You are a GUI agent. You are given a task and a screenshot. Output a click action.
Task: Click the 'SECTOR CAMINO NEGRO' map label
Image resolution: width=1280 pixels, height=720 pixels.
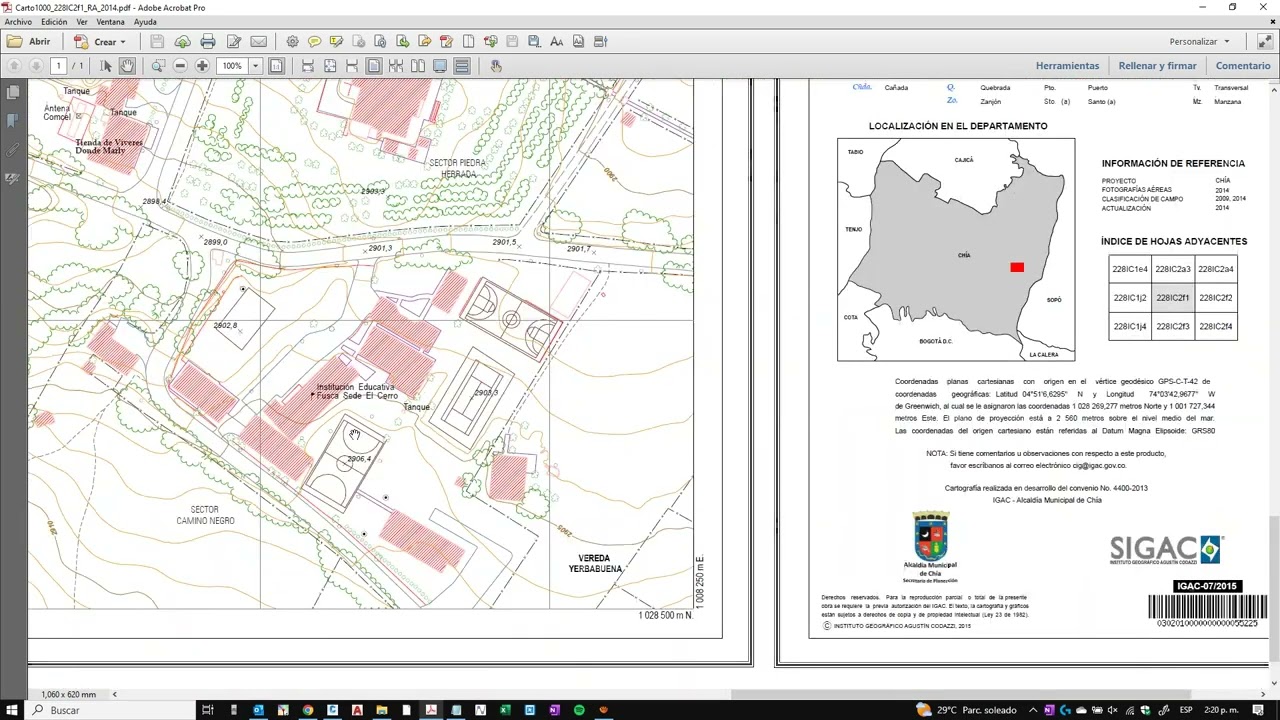[205, 515]
